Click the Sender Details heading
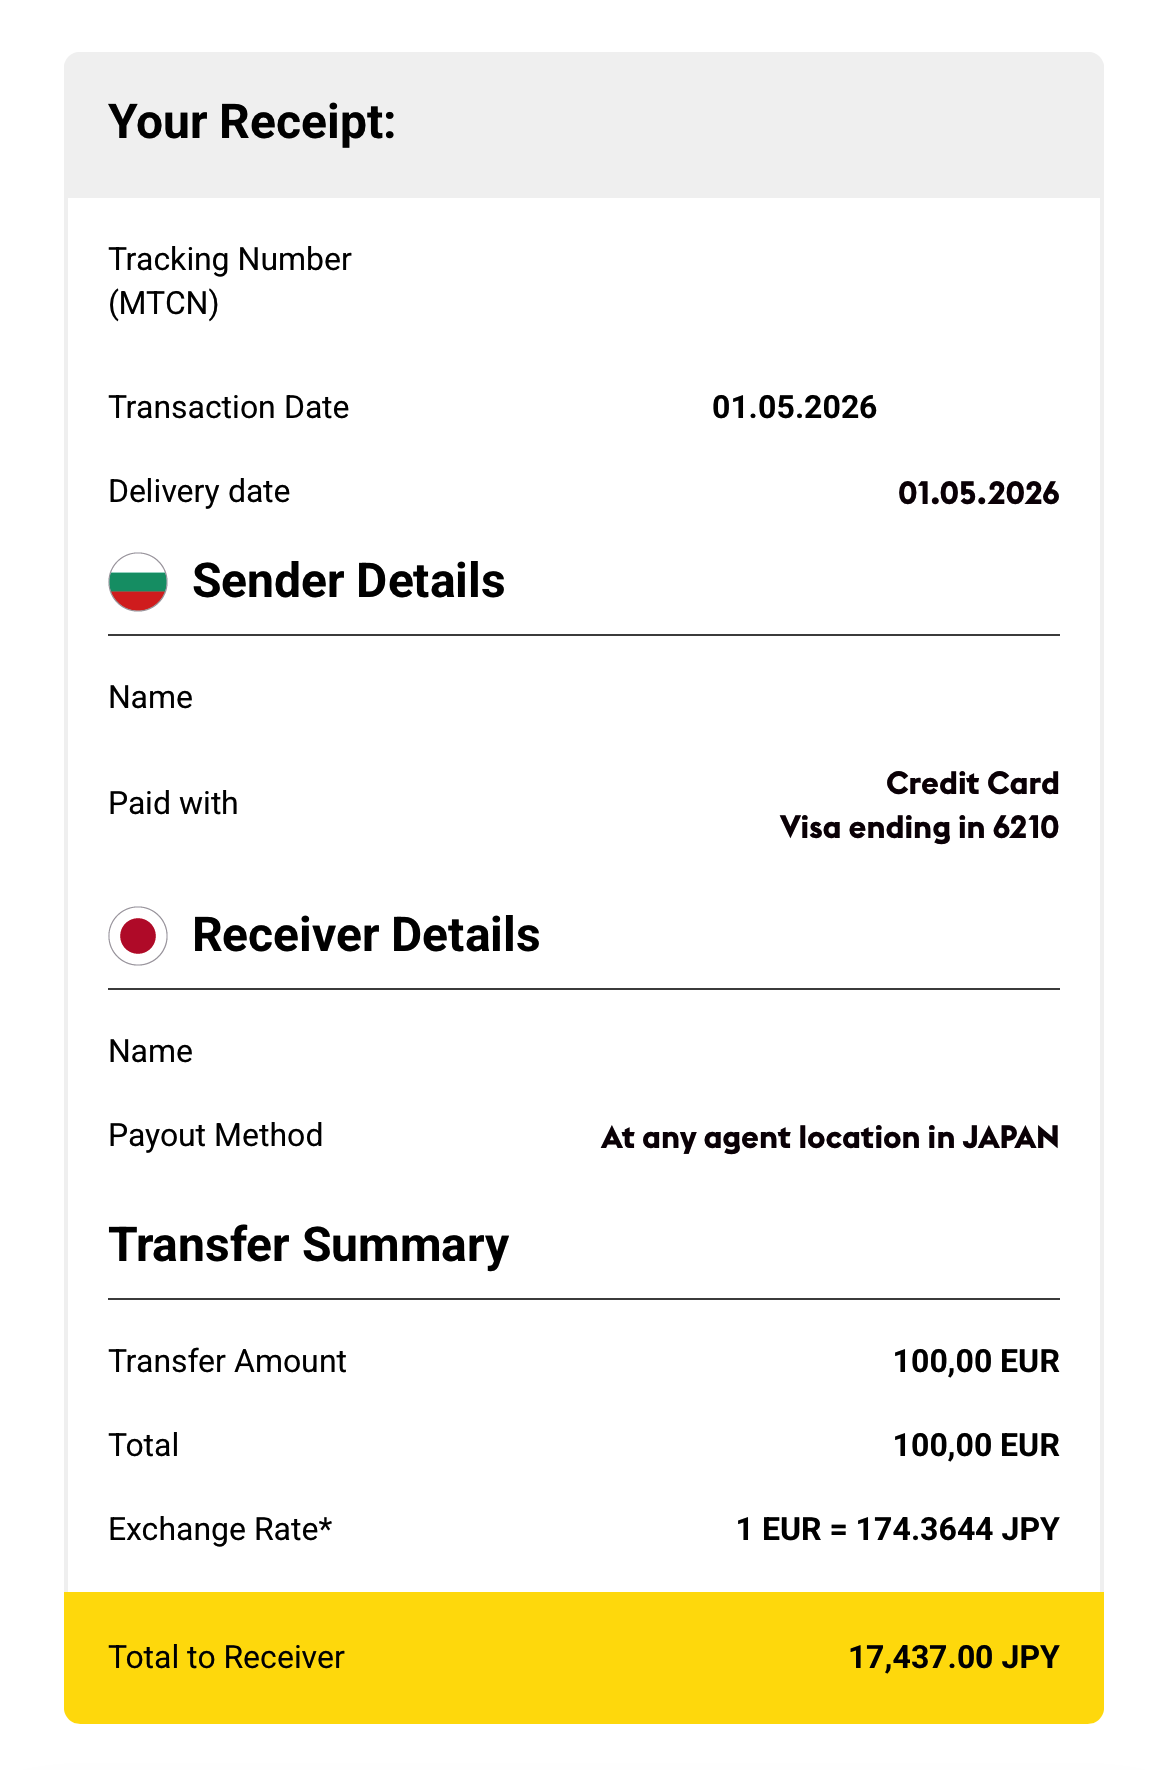1164x1770 pixels. [348, 581]
